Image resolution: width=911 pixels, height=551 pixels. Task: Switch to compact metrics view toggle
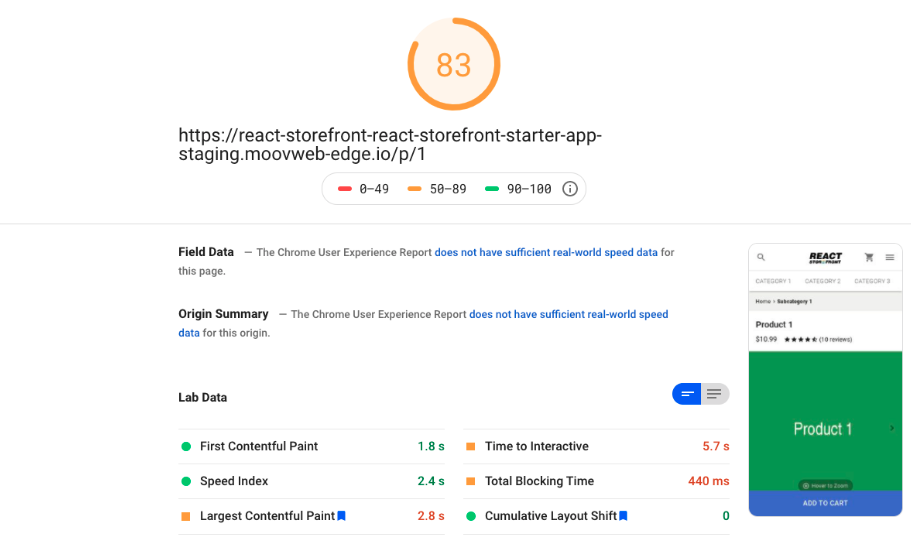click(687, 394)
